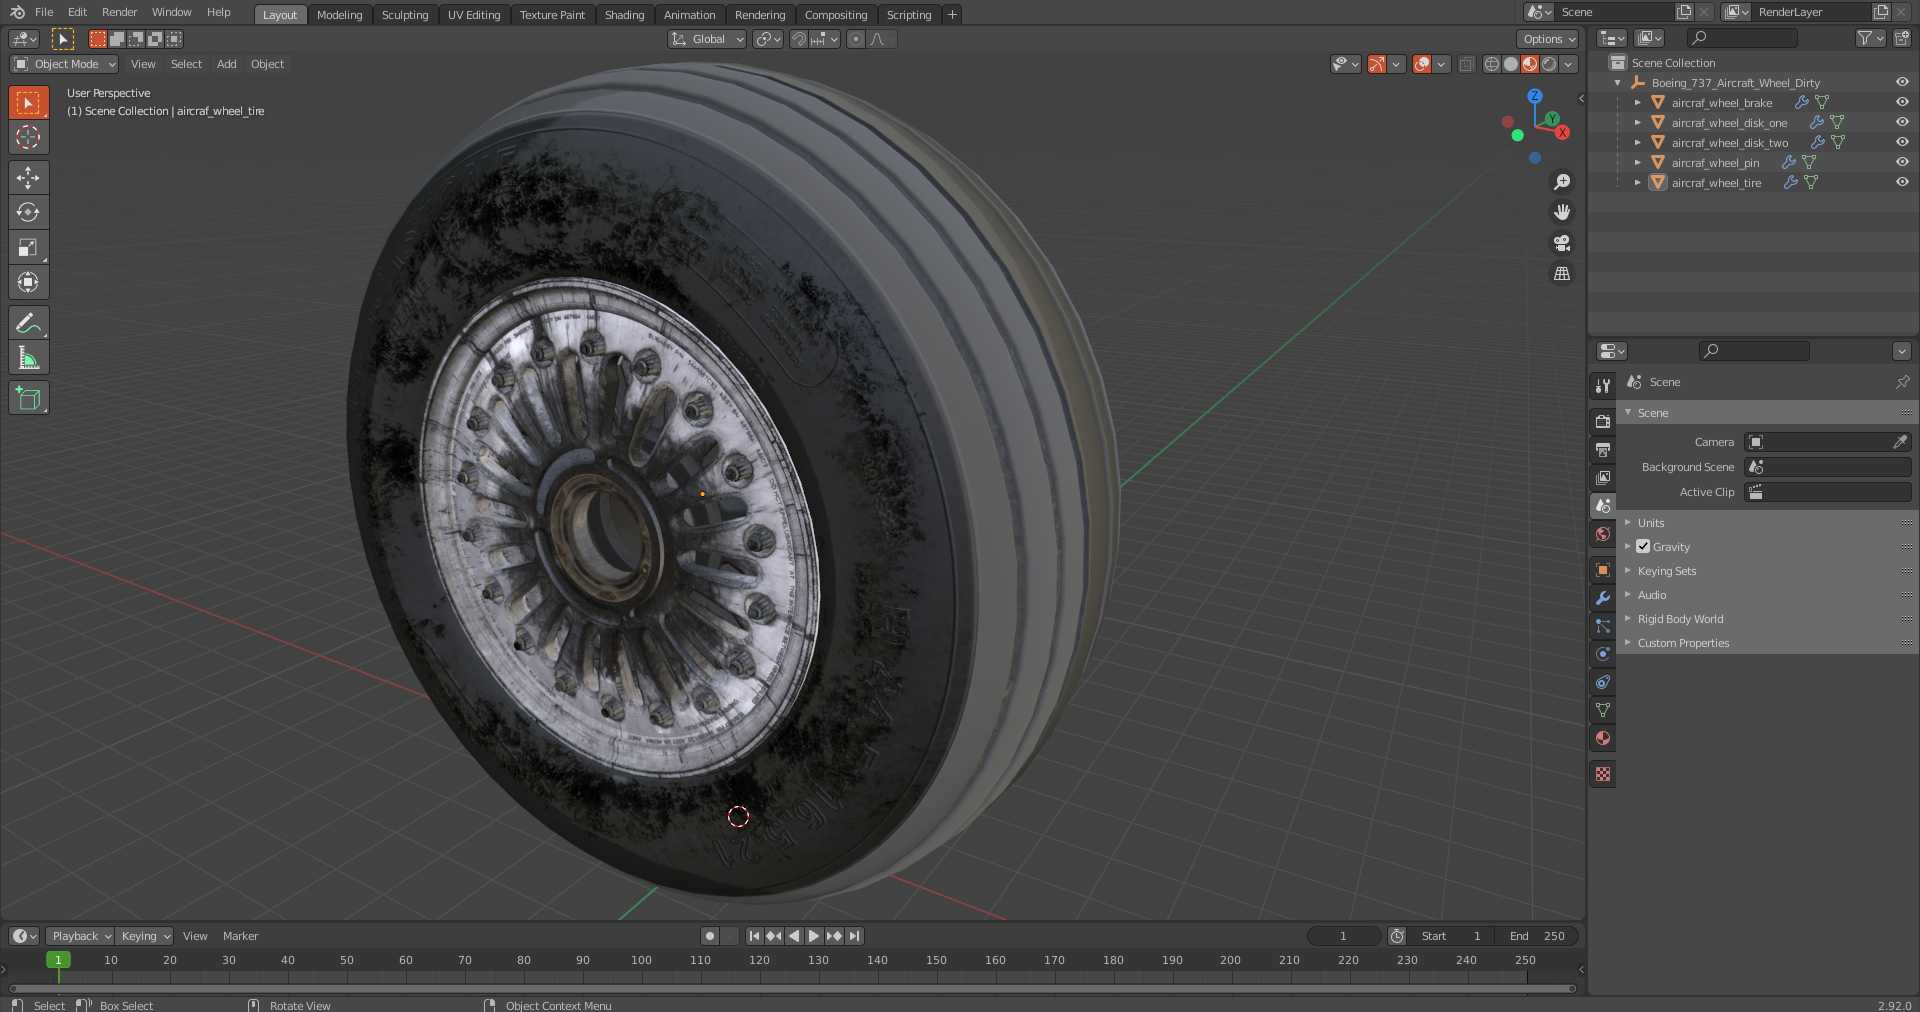Open Global transform orientation dropdown

pos(707,39)
